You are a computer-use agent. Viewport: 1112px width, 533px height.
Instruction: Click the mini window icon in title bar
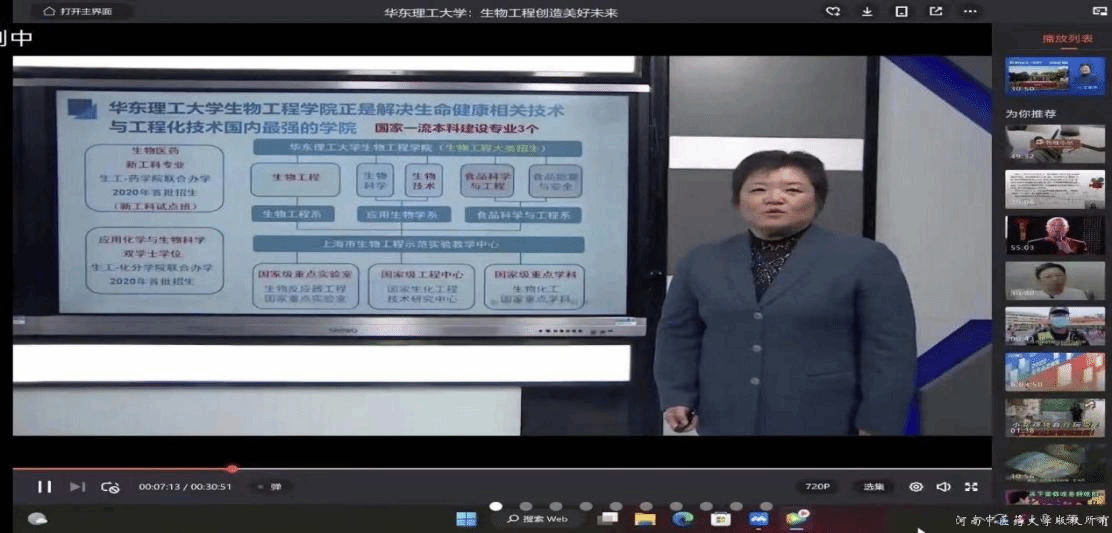901,12
